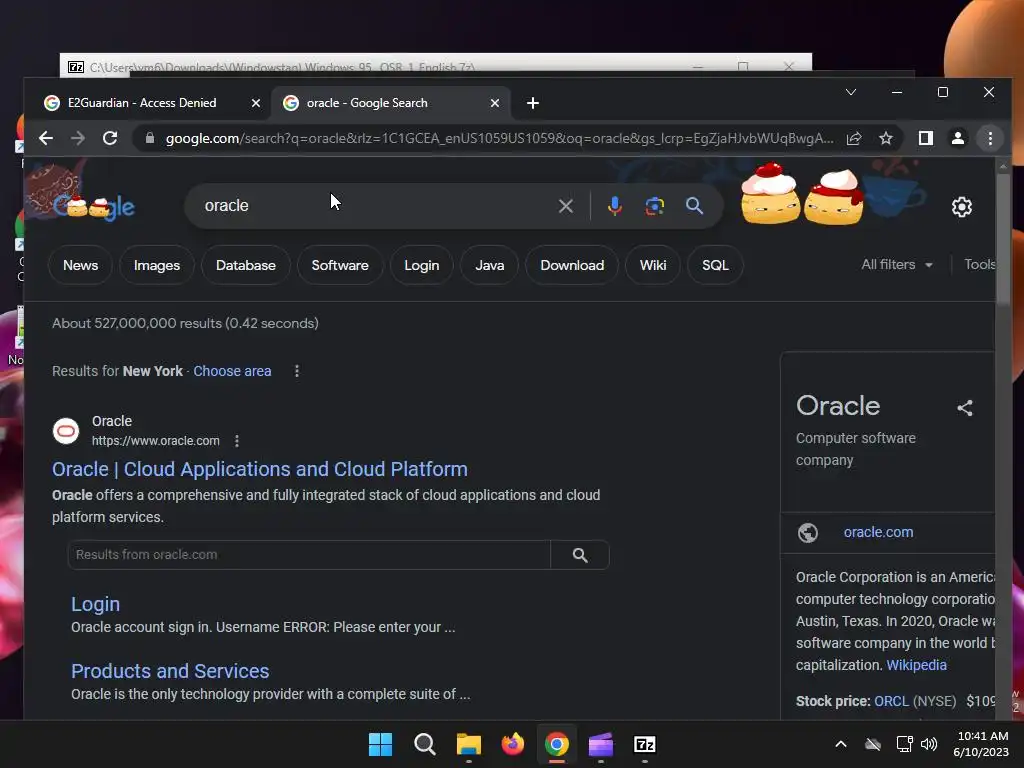Viewport: 1024px width, 768px height.
Task: Open the Wikipedia link in panel
Action: pos(916,665)
